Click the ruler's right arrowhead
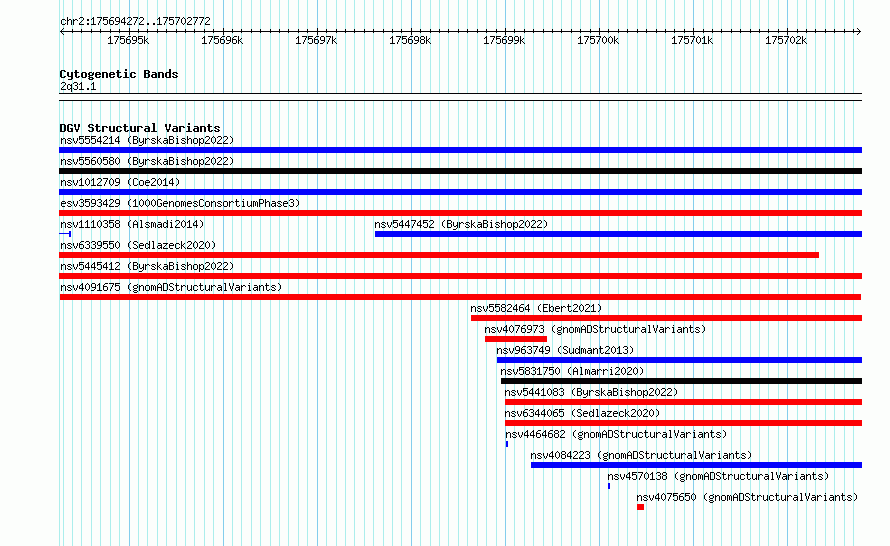 click(859, 31)
